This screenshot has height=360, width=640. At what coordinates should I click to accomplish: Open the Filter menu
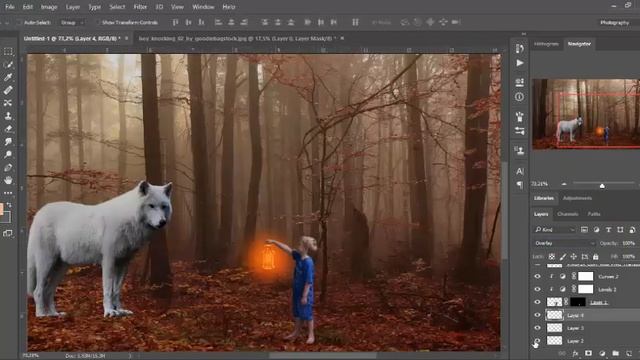click(140, 7)
